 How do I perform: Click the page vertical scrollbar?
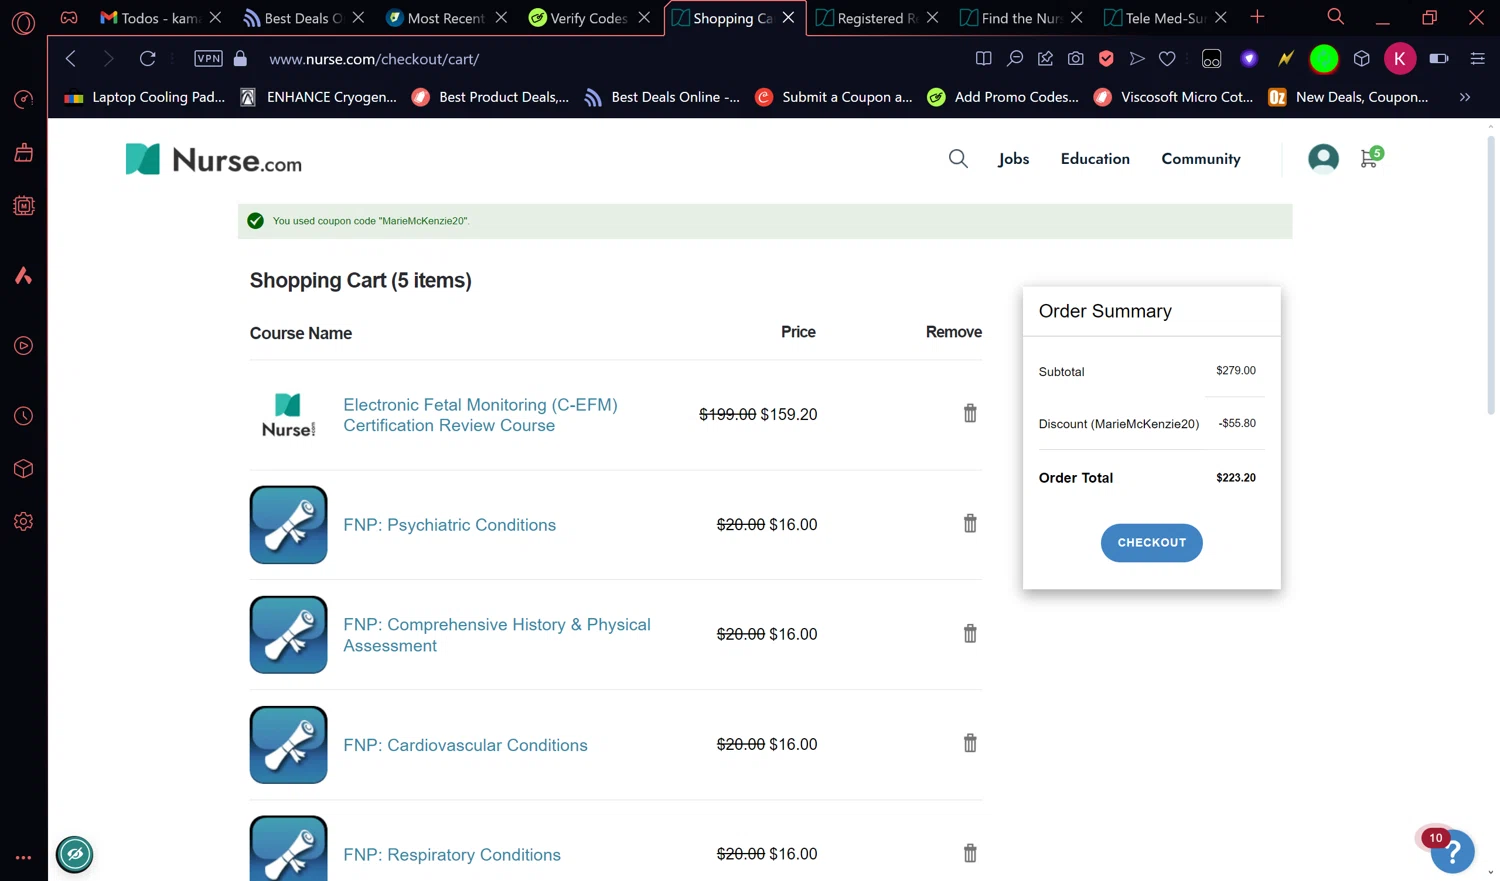1491,280
